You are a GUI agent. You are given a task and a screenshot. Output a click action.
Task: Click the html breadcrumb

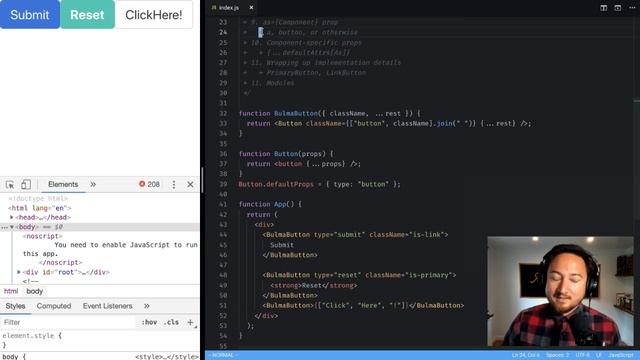tap(11, 291)
